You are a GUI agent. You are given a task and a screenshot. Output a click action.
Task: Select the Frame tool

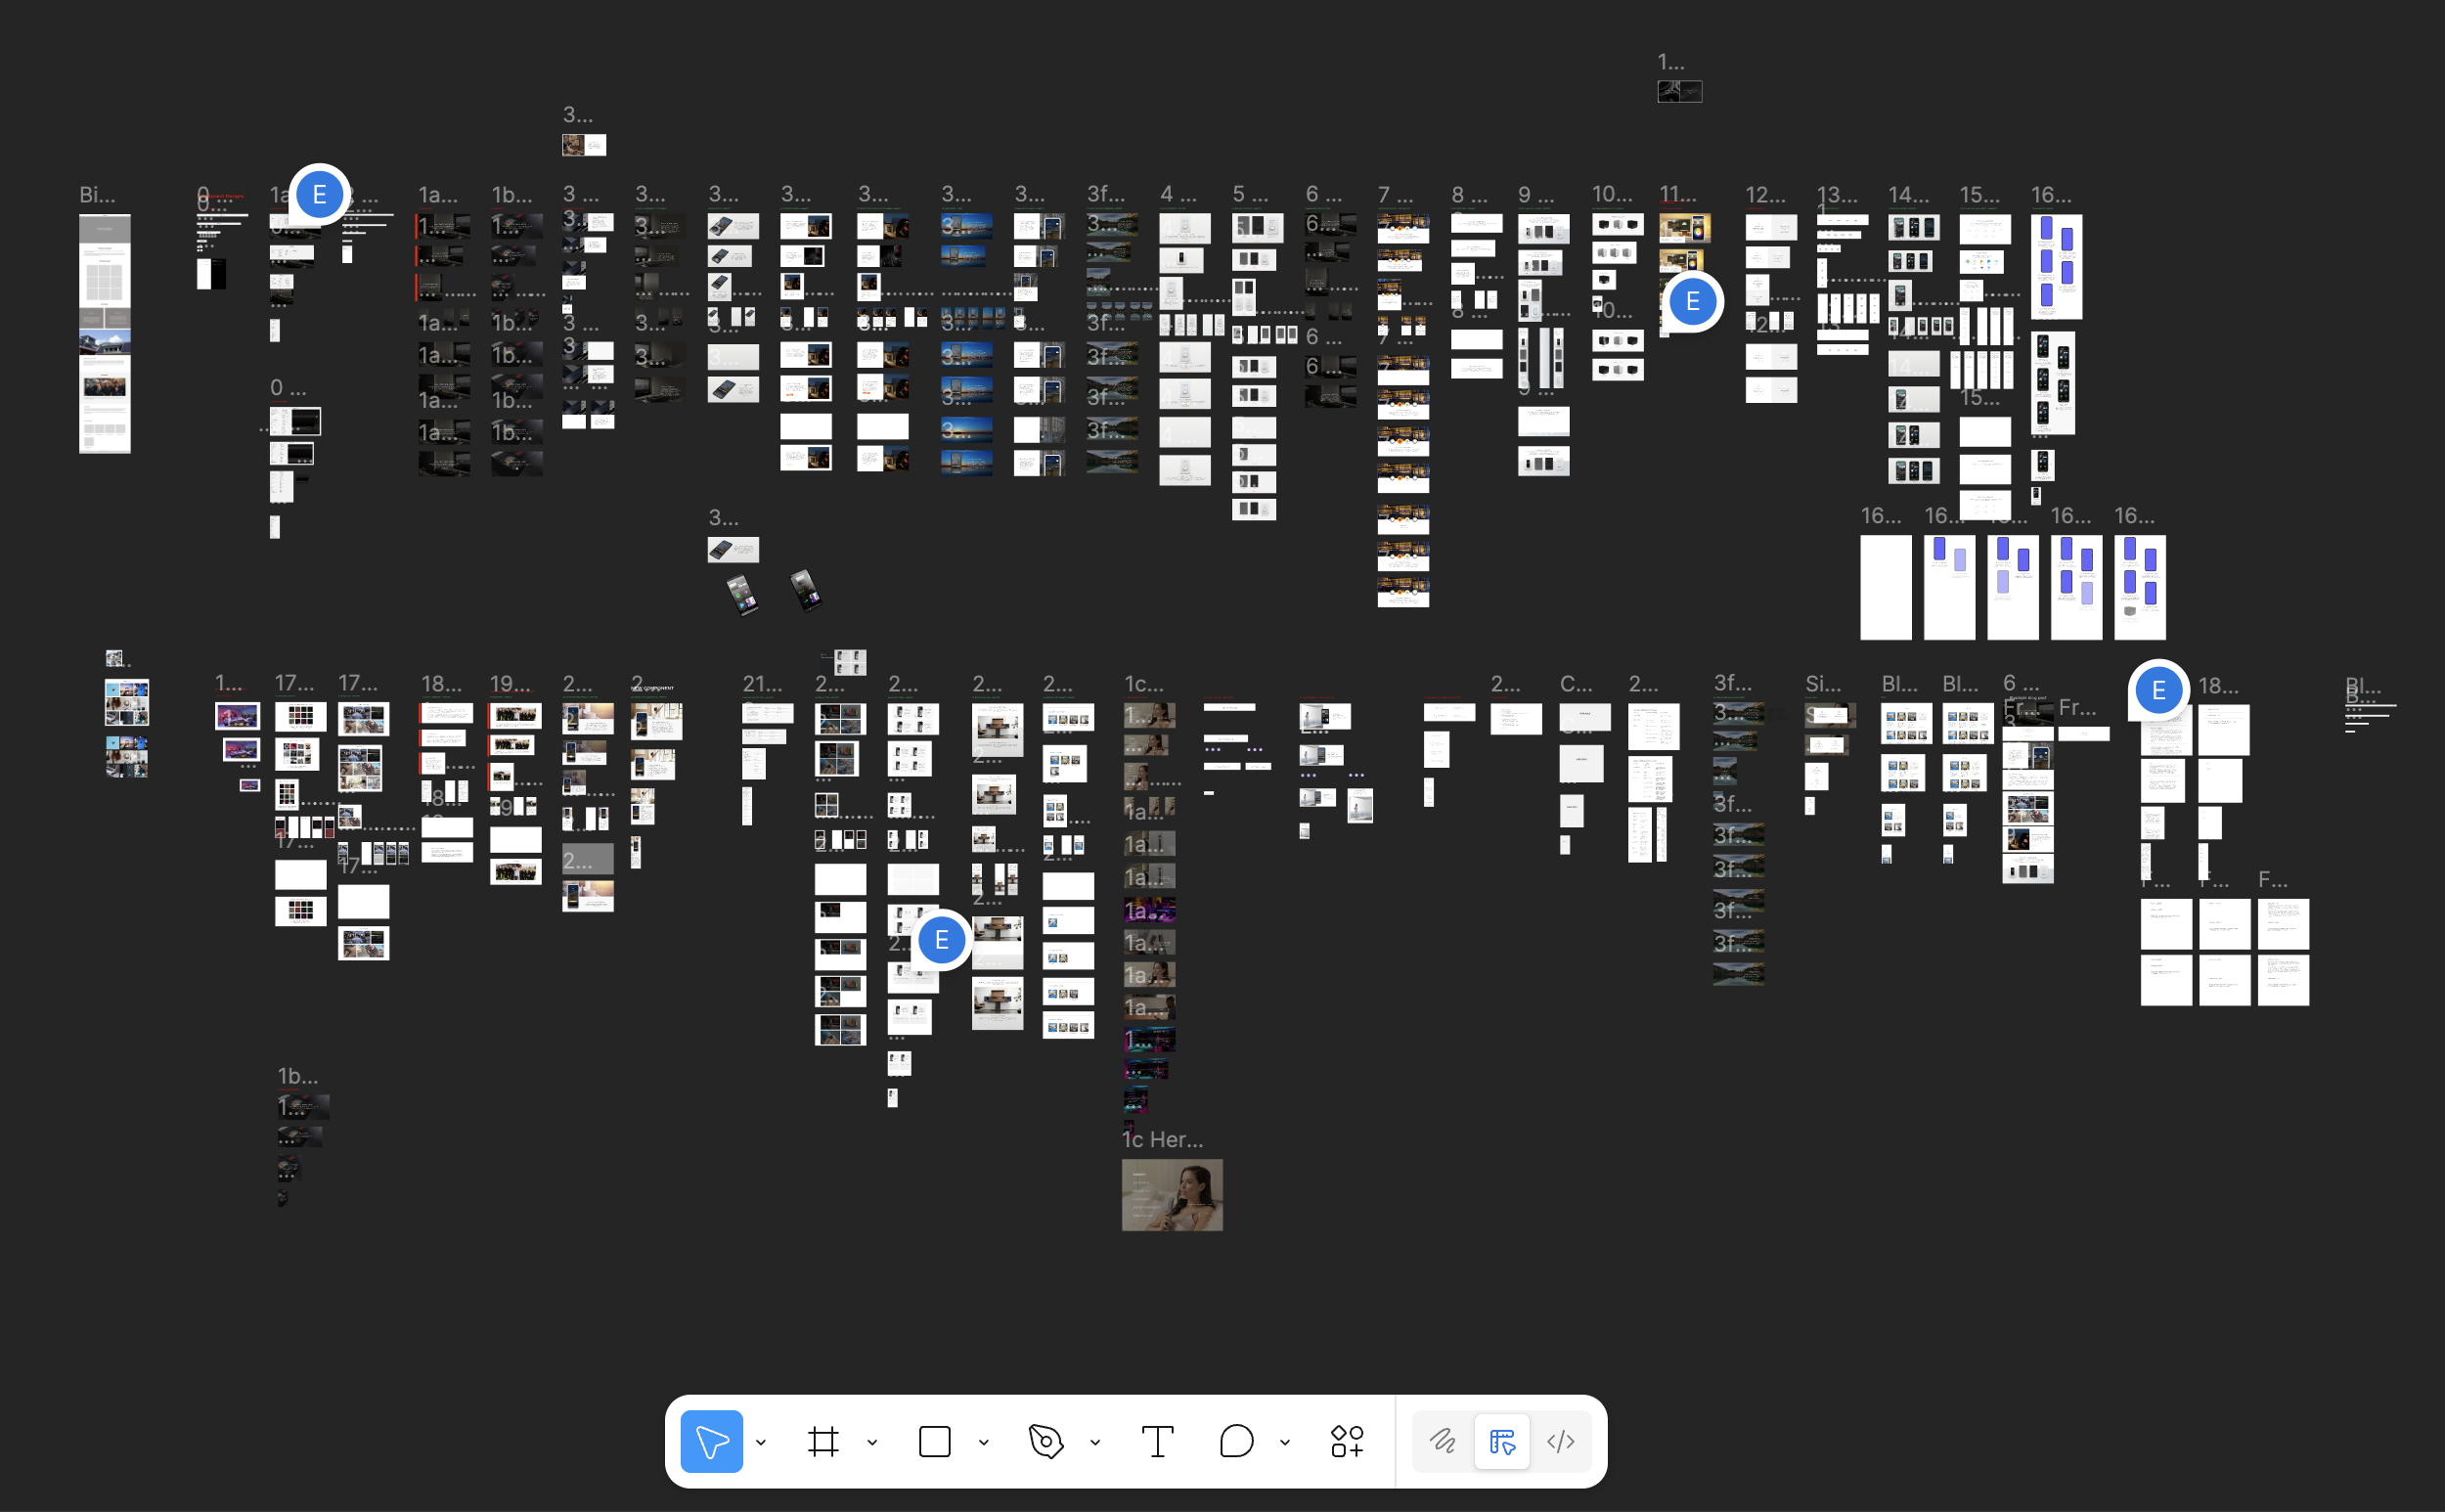point(823,1441)
